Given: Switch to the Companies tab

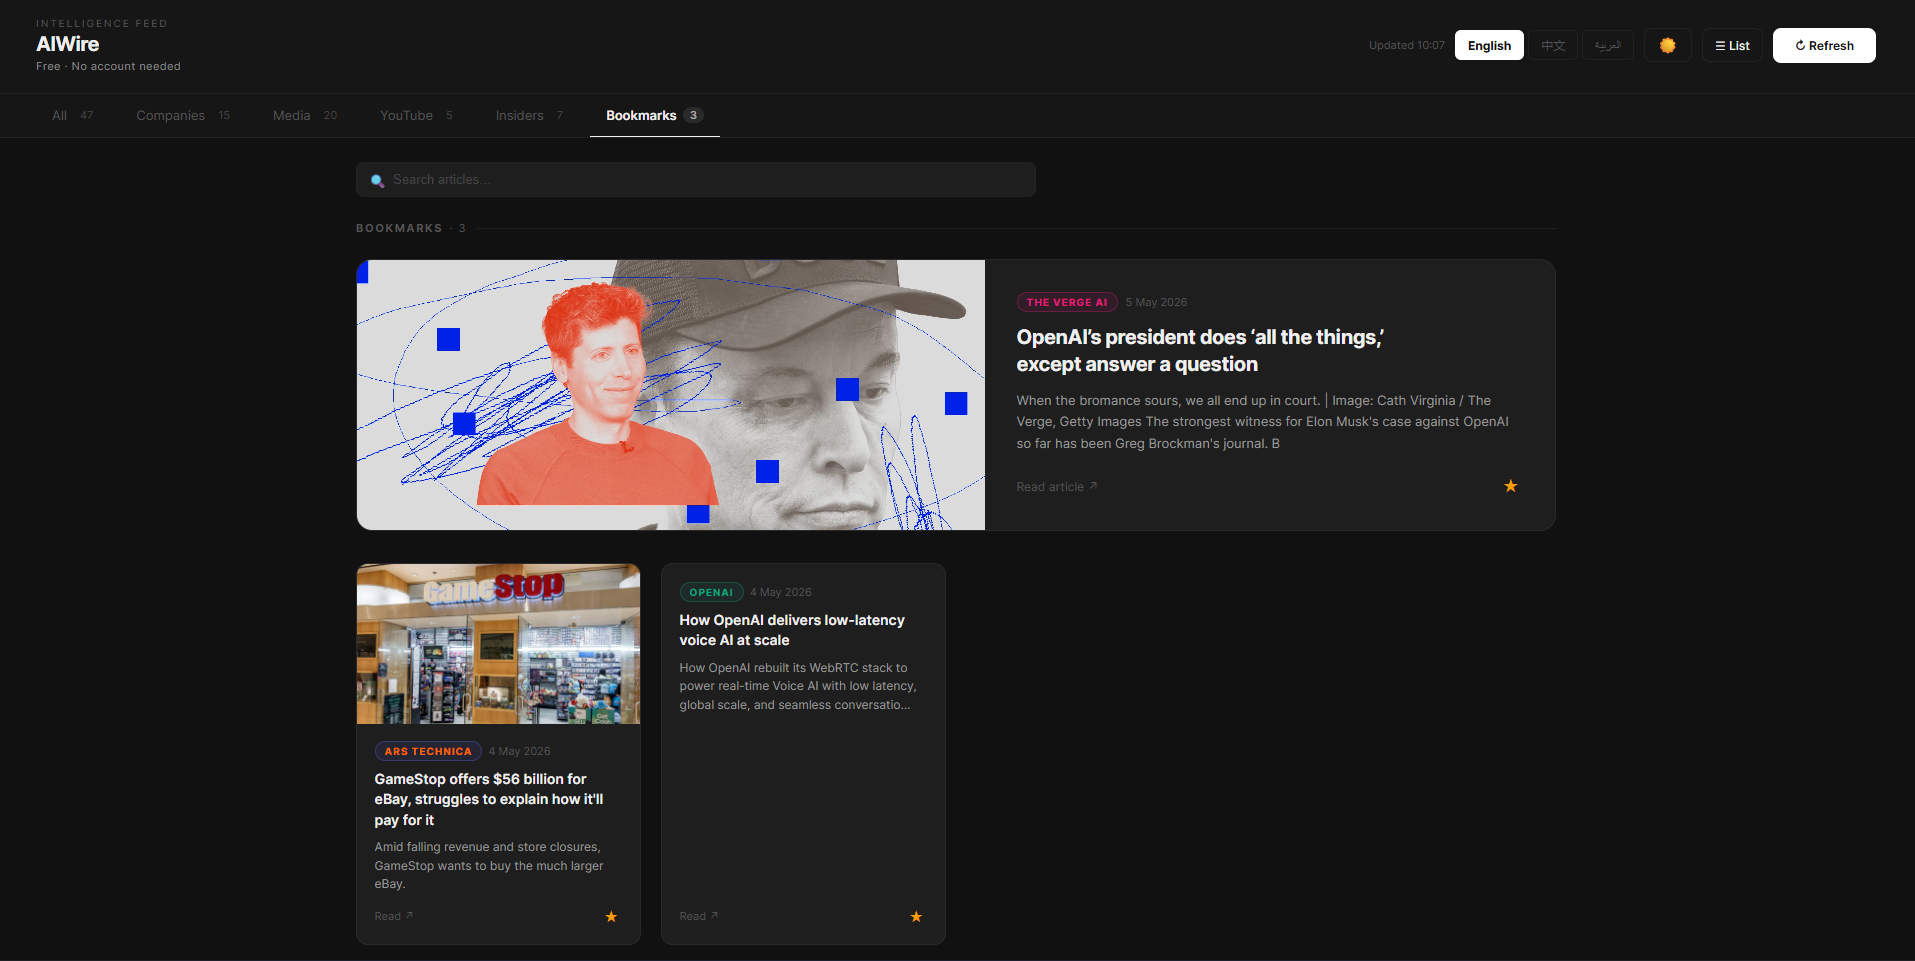Looking at the screenshot, I should click(x=183, y=115).
